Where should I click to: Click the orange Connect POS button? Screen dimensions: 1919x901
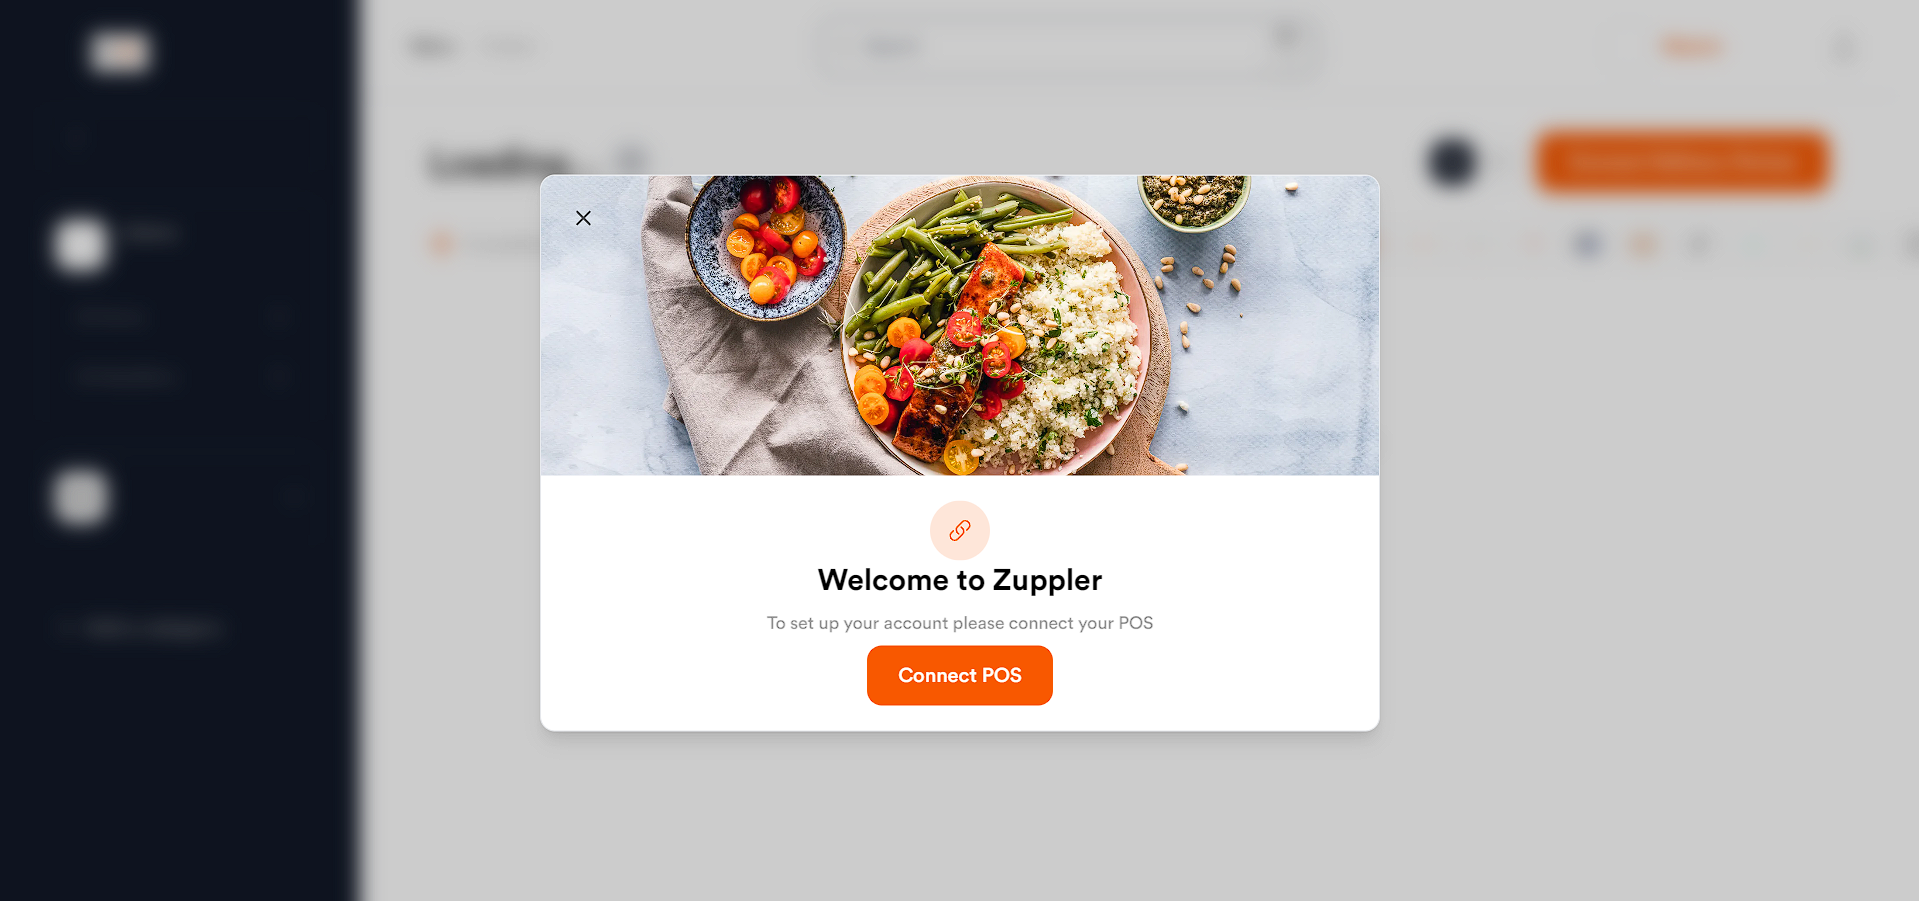tap(959, 675)
